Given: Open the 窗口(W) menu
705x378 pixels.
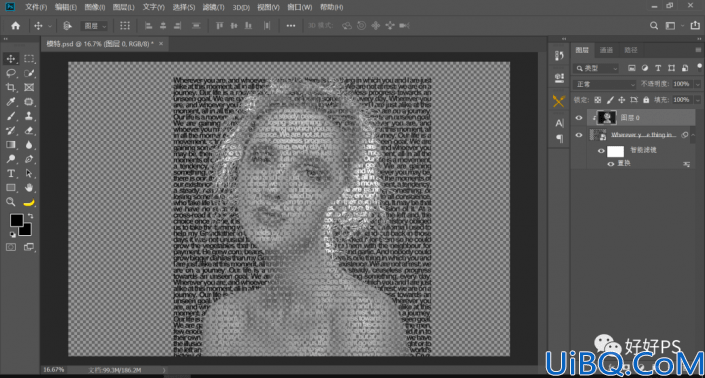Looking at the screenshot, I should point(300,7).
